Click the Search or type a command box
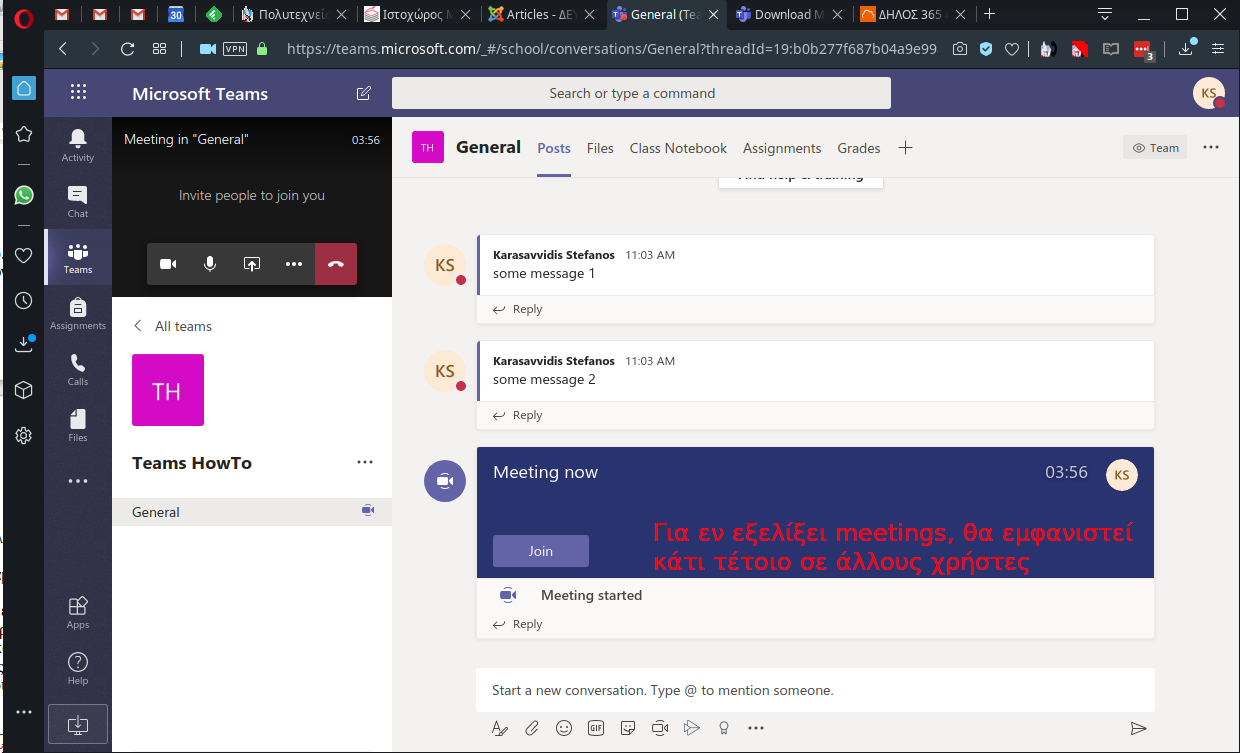 click(641, 93)
